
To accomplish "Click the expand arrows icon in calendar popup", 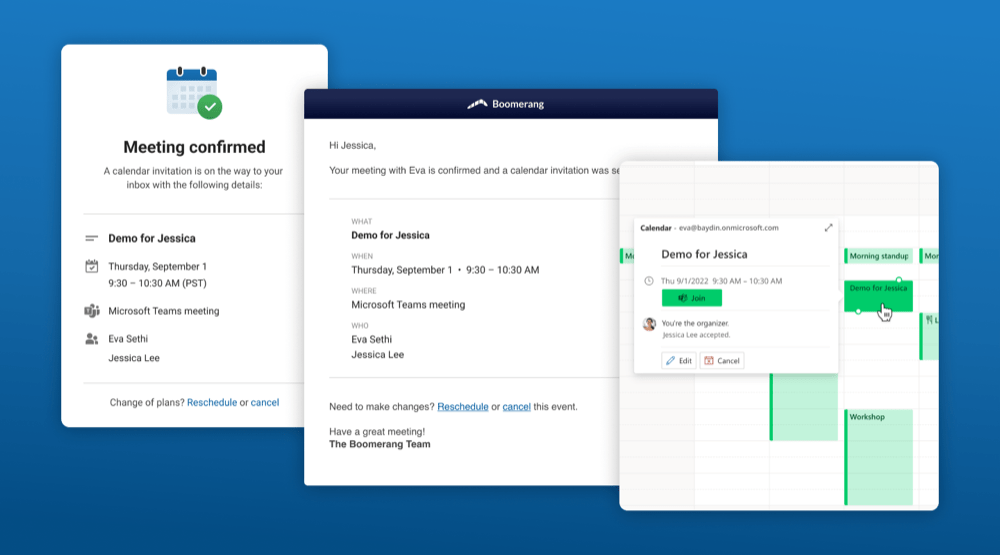I will pos(828,228).
